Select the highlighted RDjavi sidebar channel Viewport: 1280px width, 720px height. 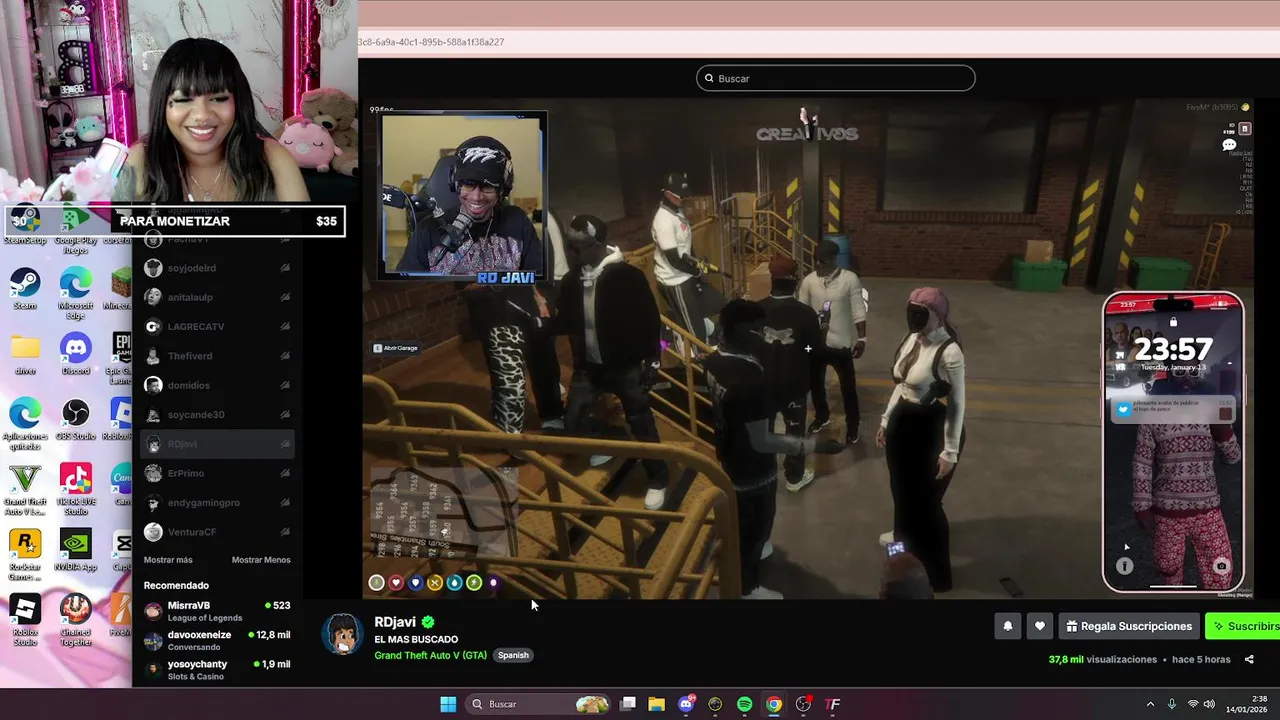[218, 444]
